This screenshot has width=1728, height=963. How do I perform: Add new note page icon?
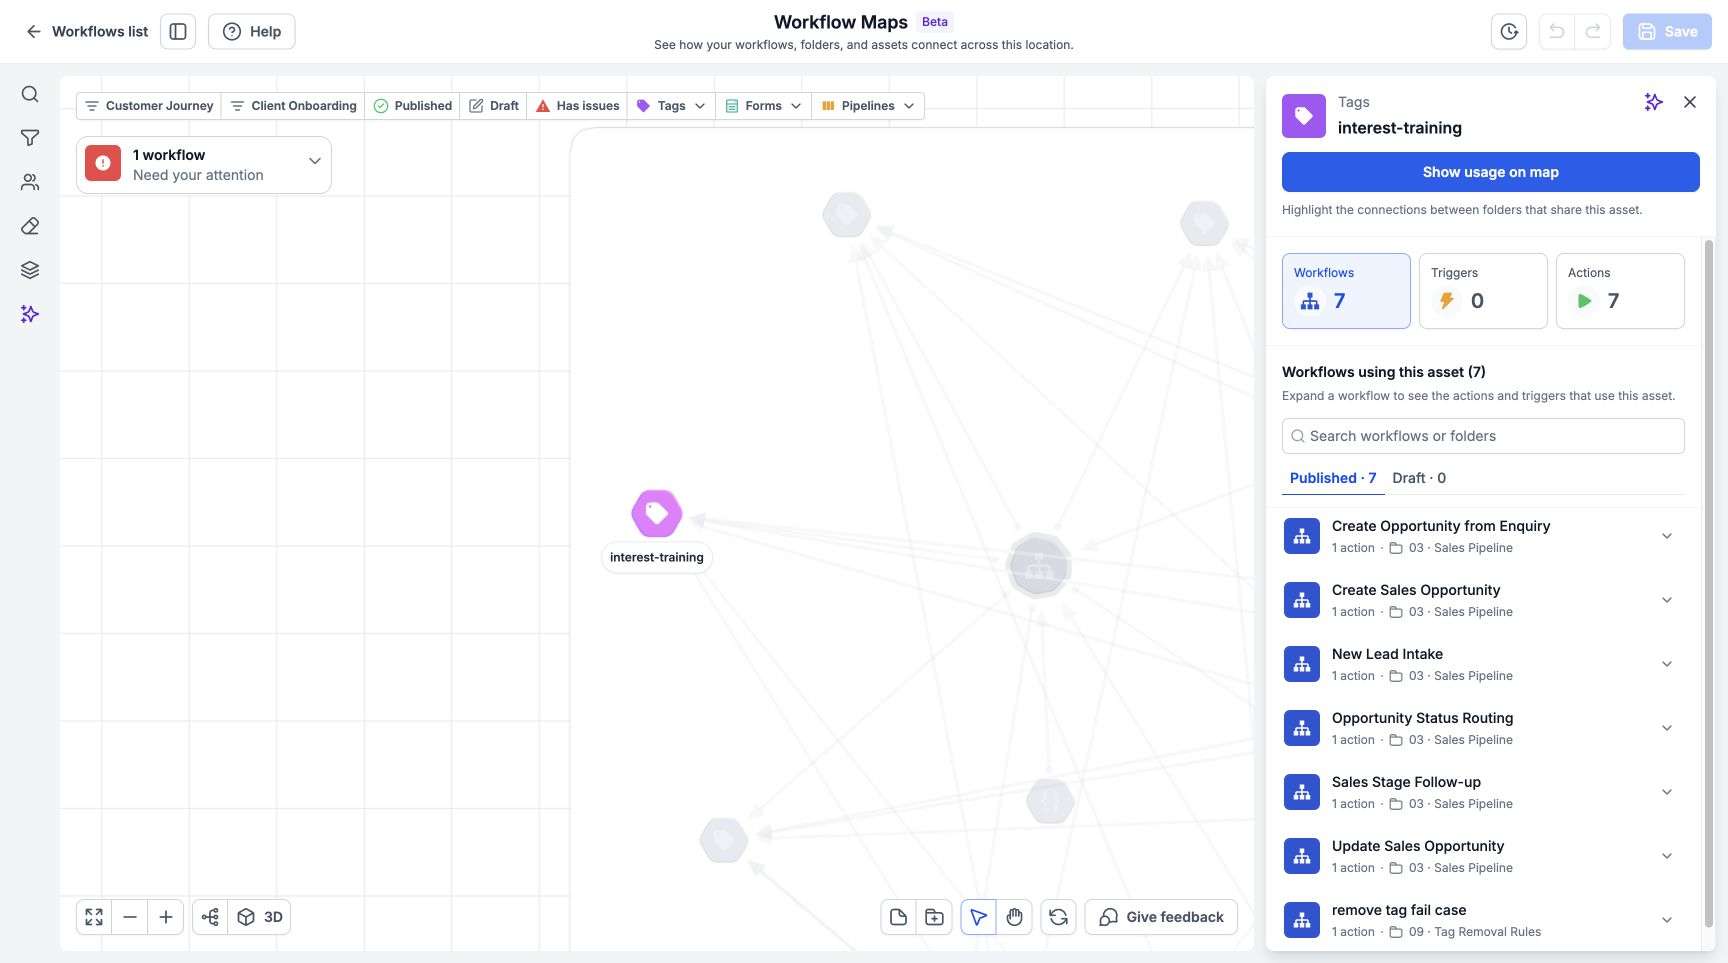(898, 917)
